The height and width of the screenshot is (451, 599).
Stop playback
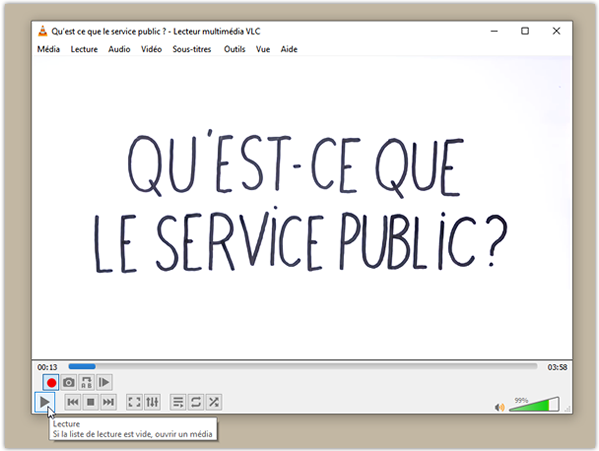pos(91,402)
